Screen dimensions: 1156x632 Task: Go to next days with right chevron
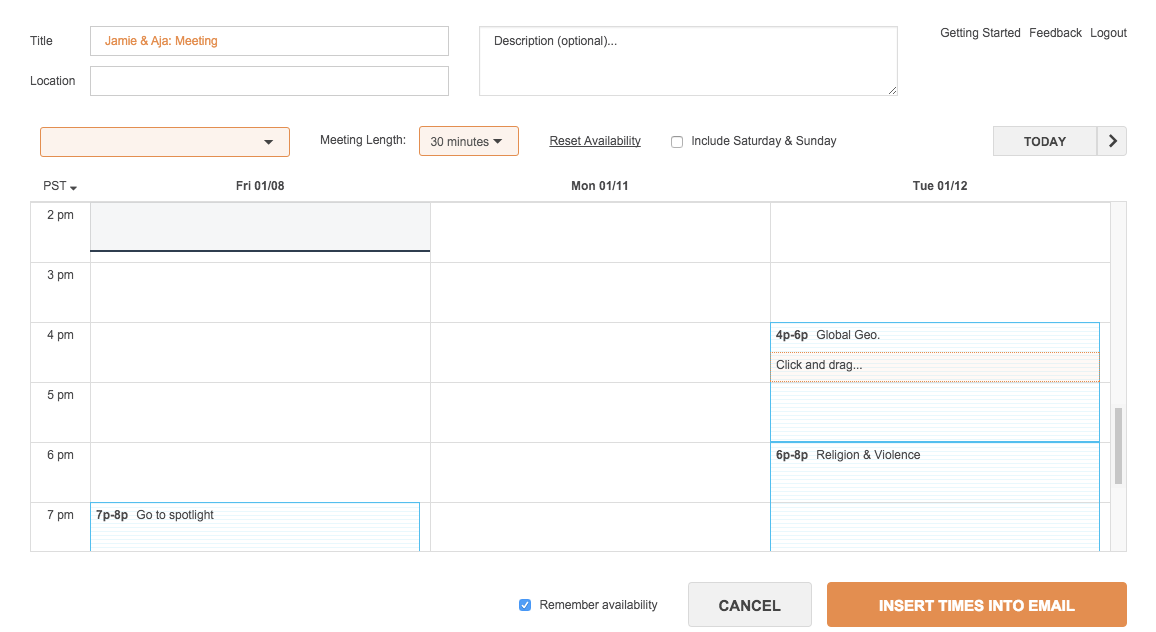click(1112, 141)
